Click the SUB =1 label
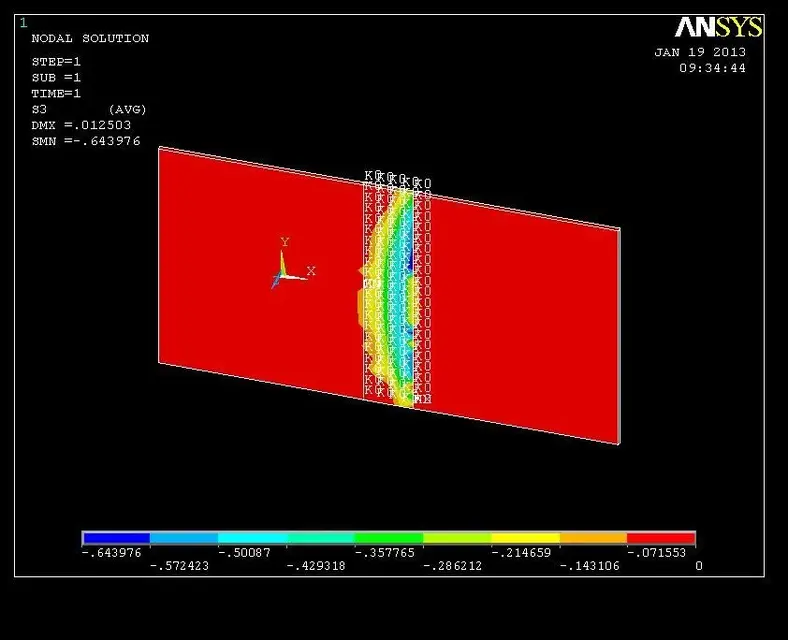Image resolution: width=788 pixels, height=640 pixels. tap(56, 78)
